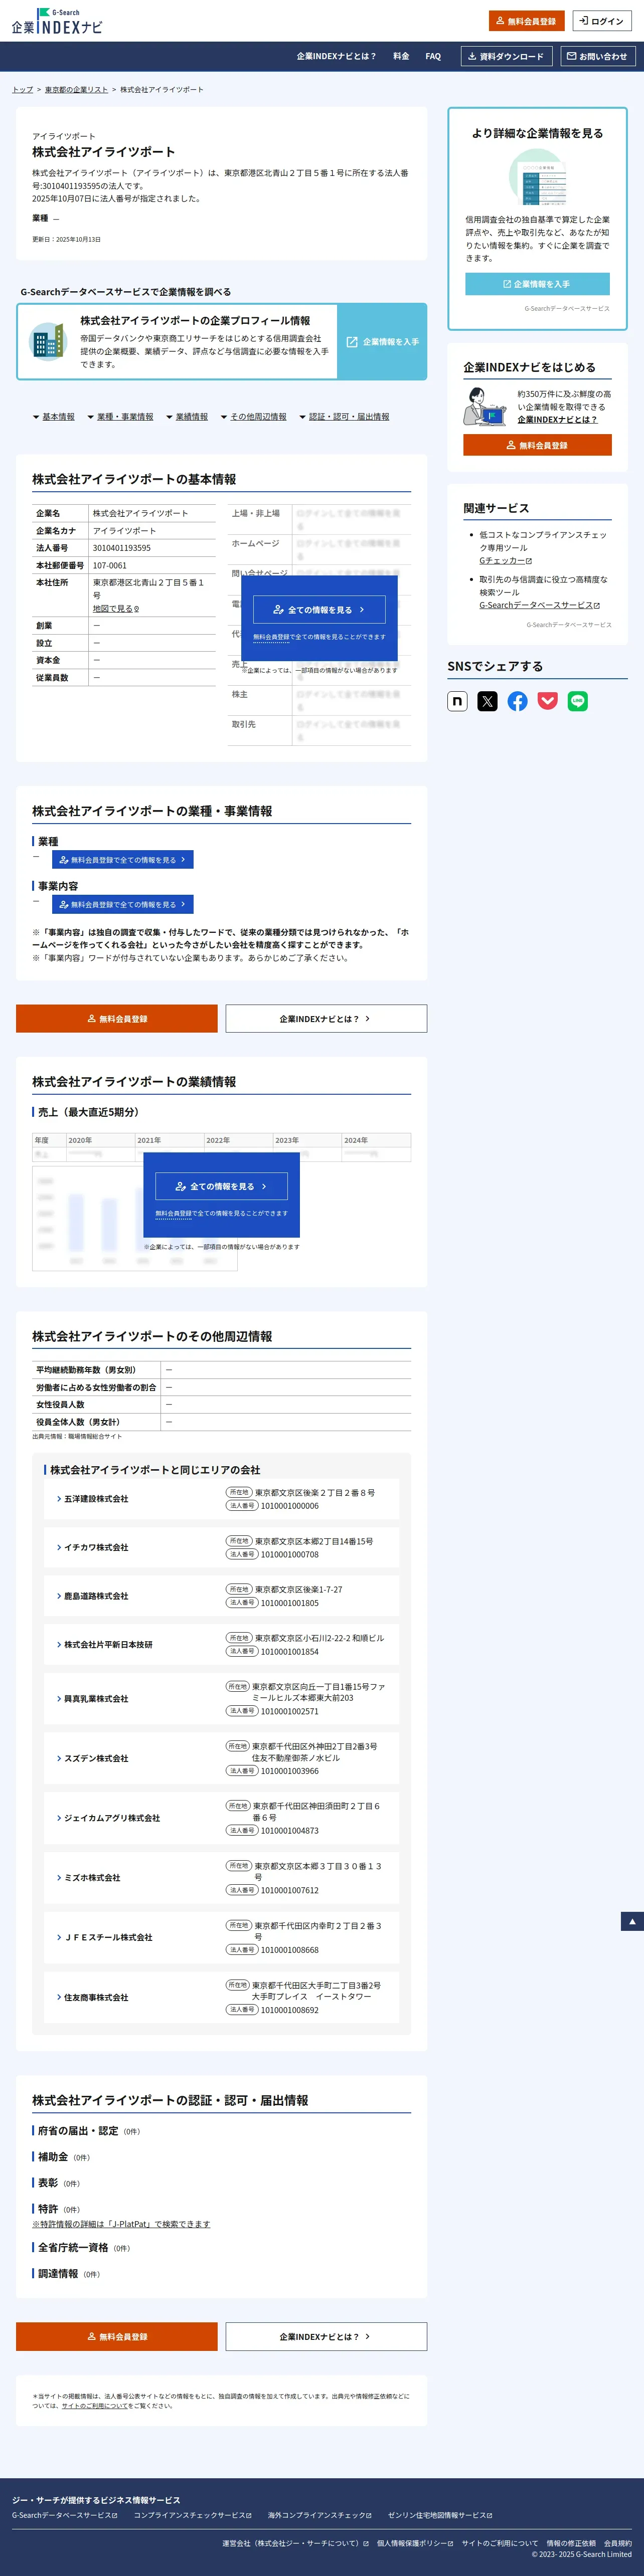Open ＪＦＥスチール株式会社 row

point(221,1937)
